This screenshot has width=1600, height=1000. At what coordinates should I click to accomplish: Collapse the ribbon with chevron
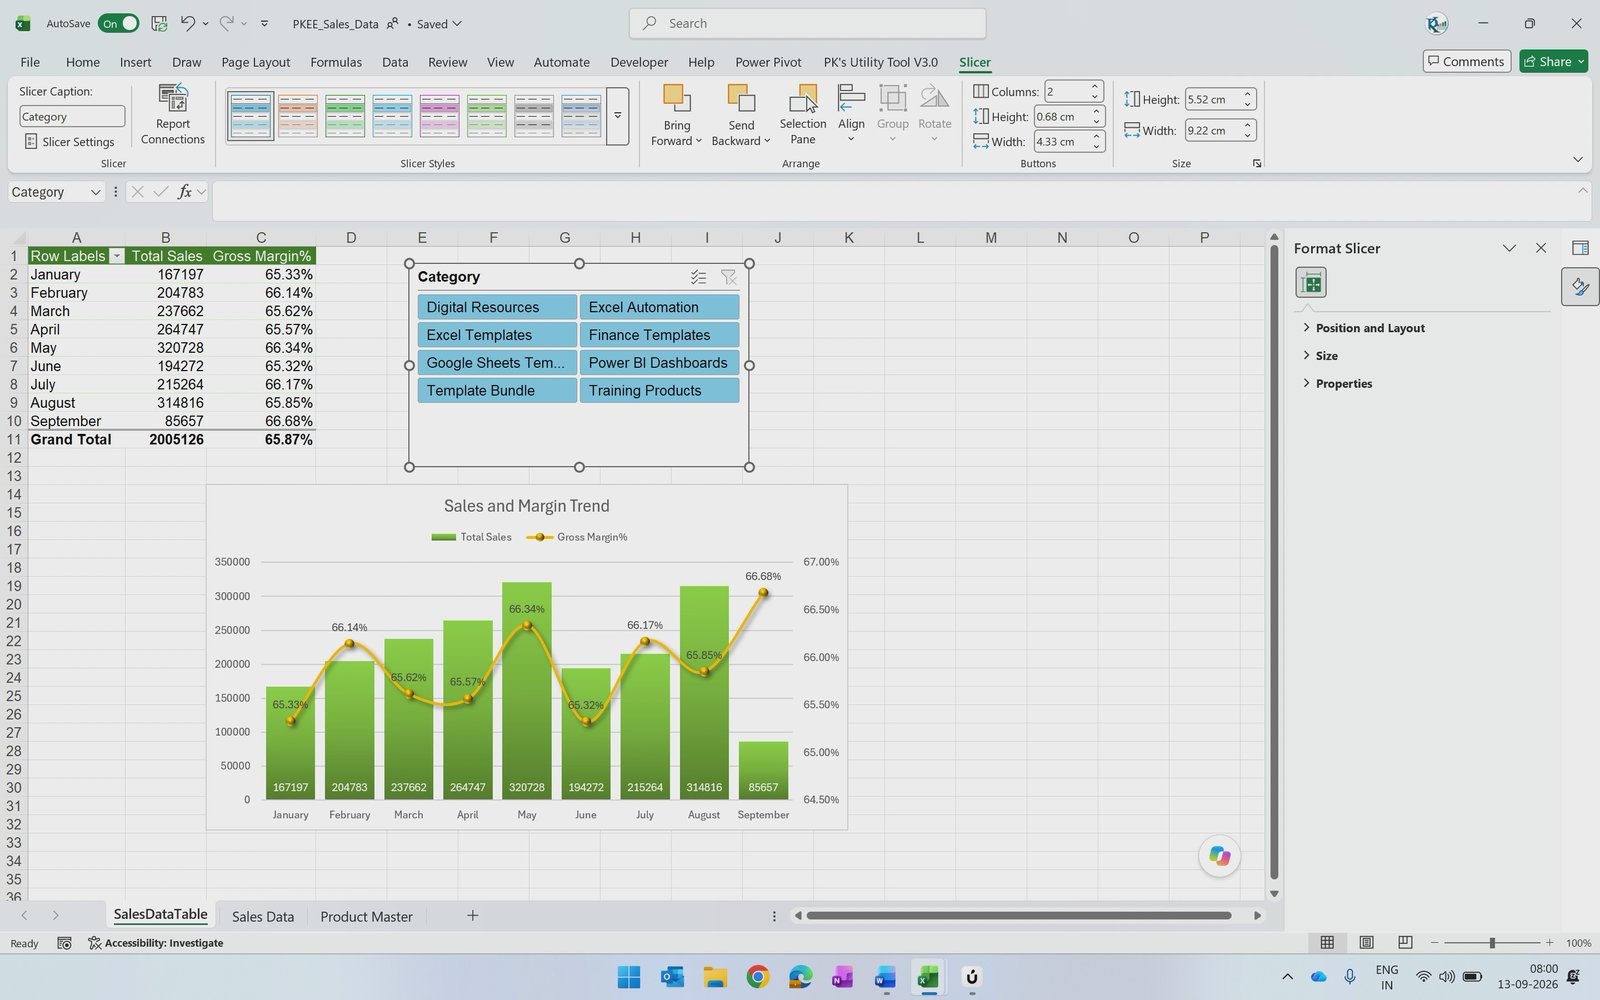[x=1578, y=160]
